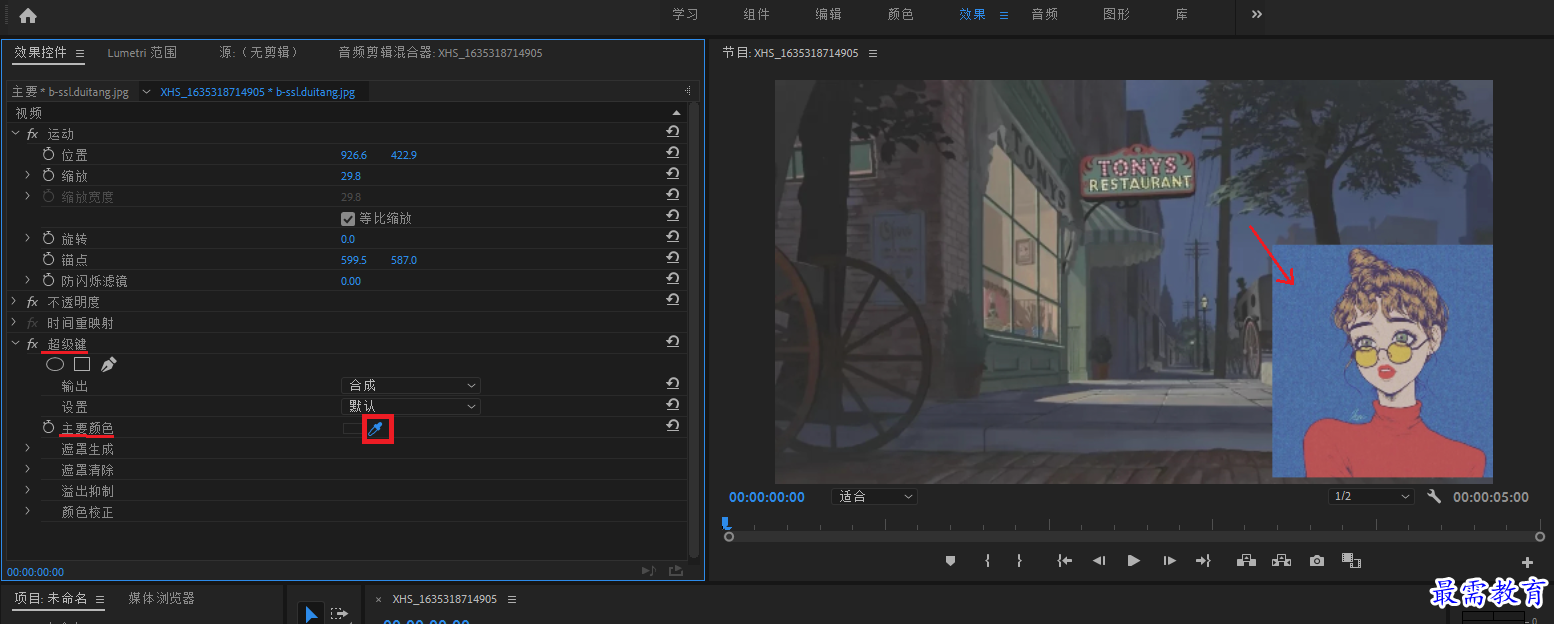This screenshot has height=624, width=1554.
Task: Edit the 旋转 value 0.0
Action: point(348,239)
